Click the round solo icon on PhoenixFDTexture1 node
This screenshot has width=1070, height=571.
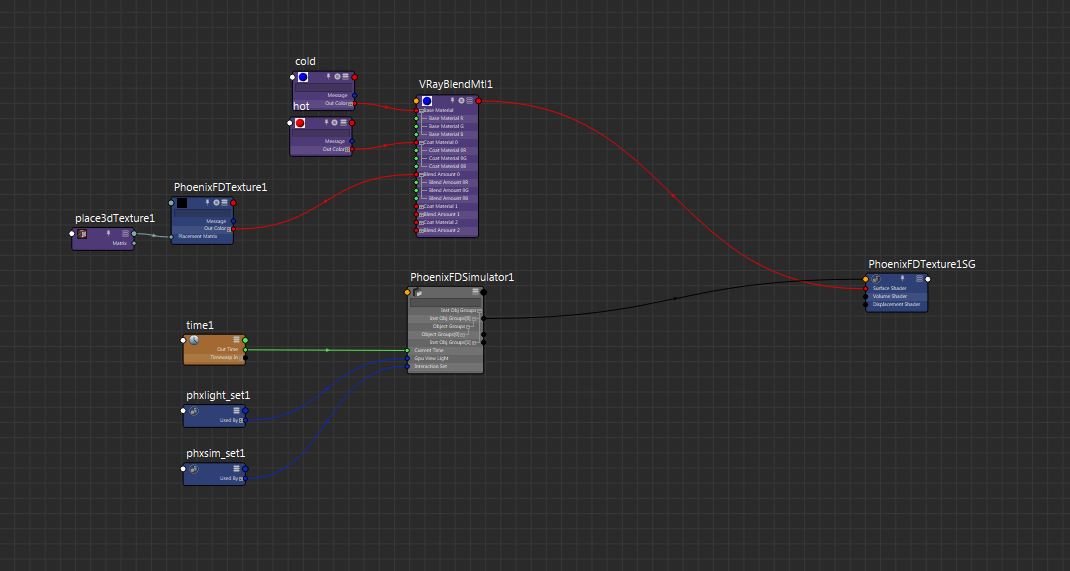pos(216,203)
